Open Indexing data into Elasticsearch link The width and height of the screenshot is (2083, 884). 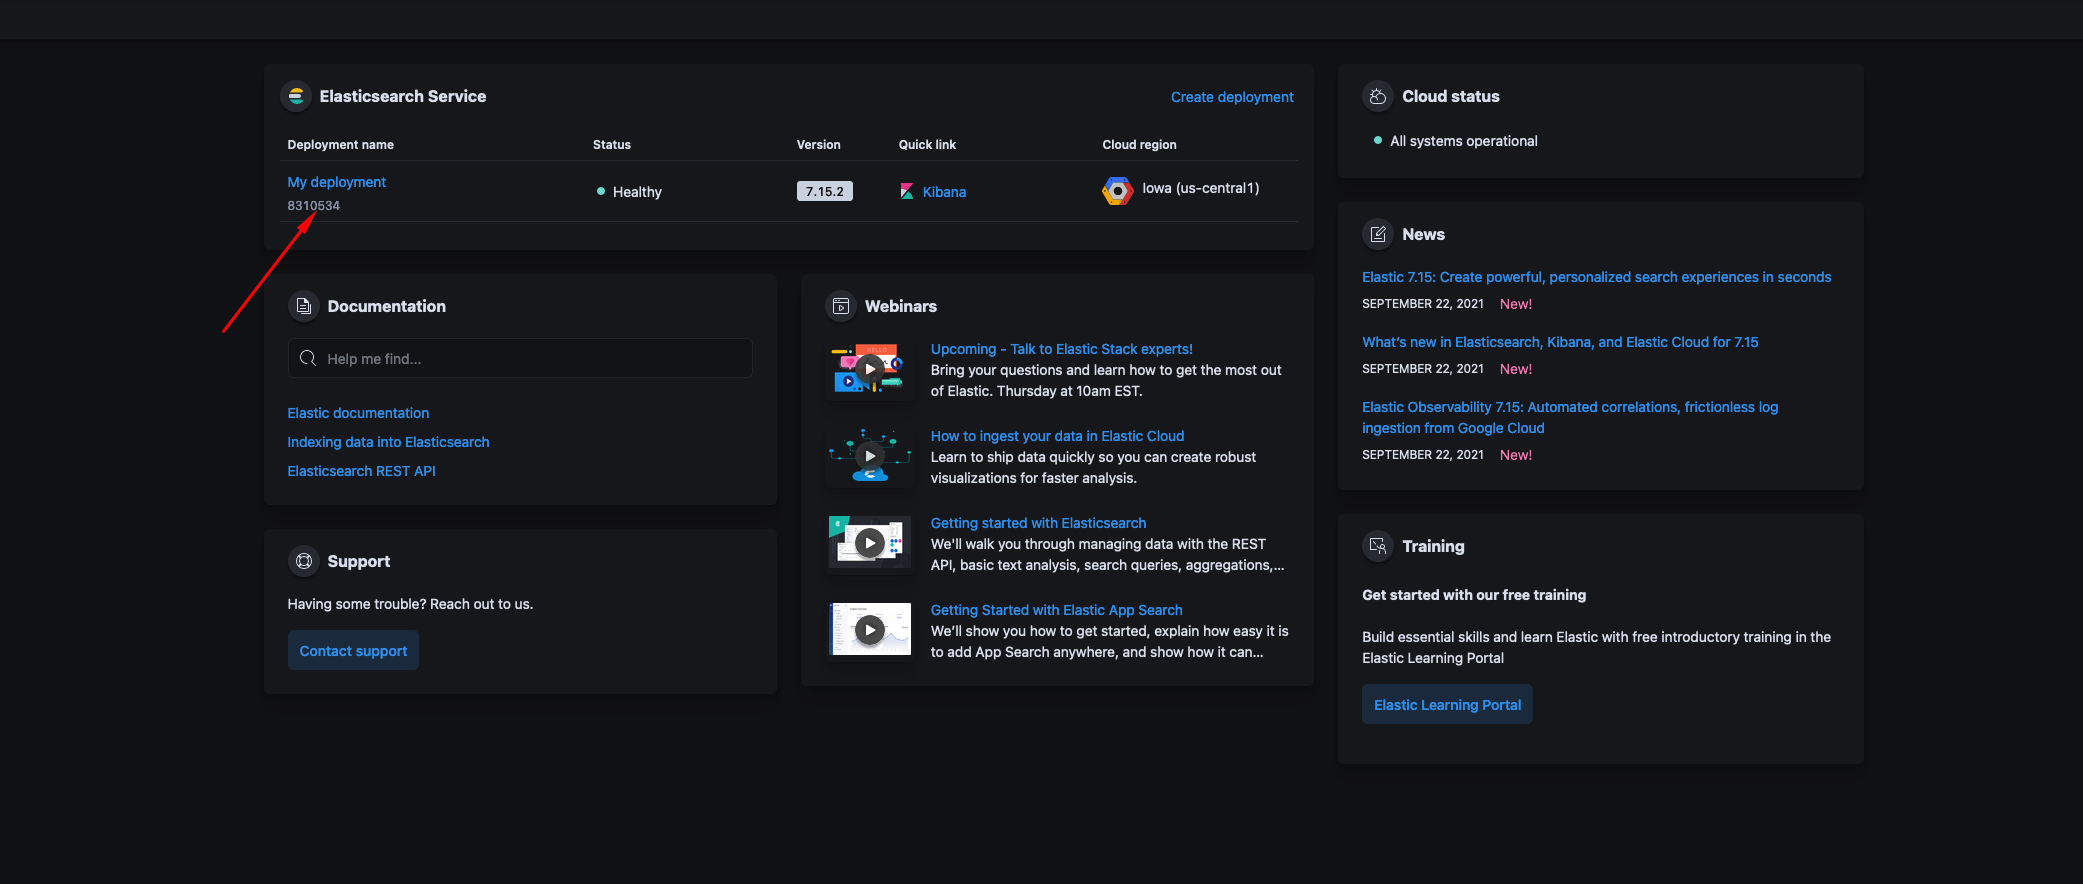pyautogui.click(x=388, y=442)
